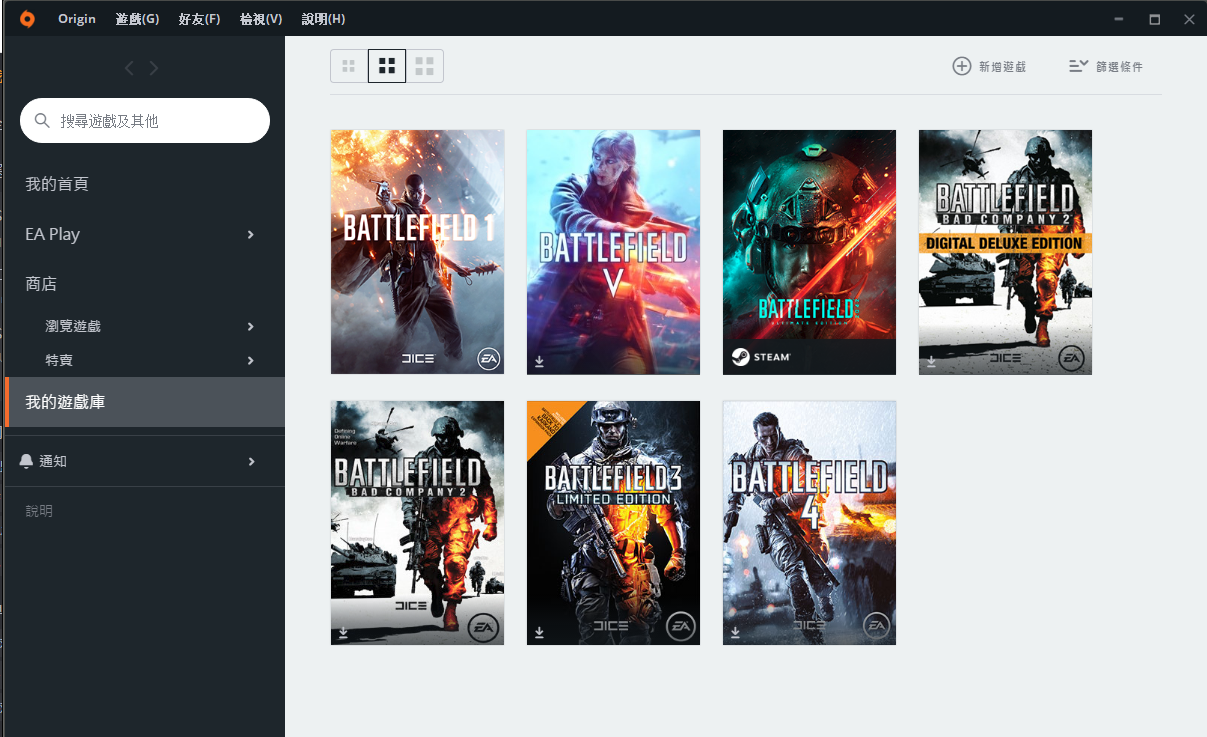This screenshot has width=1207, height=737.
Task: Open the 遊戲(G) menu
Action: coord(137,19)
